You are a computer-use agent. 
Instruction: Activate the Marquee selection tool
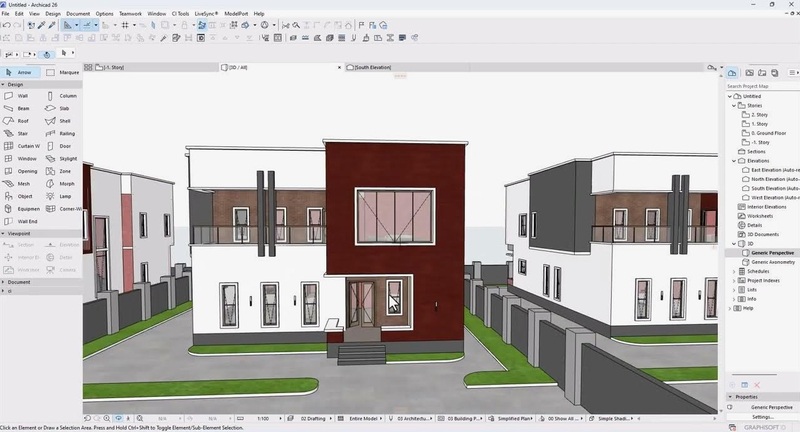pyautogui.click(x=62, y=72)
